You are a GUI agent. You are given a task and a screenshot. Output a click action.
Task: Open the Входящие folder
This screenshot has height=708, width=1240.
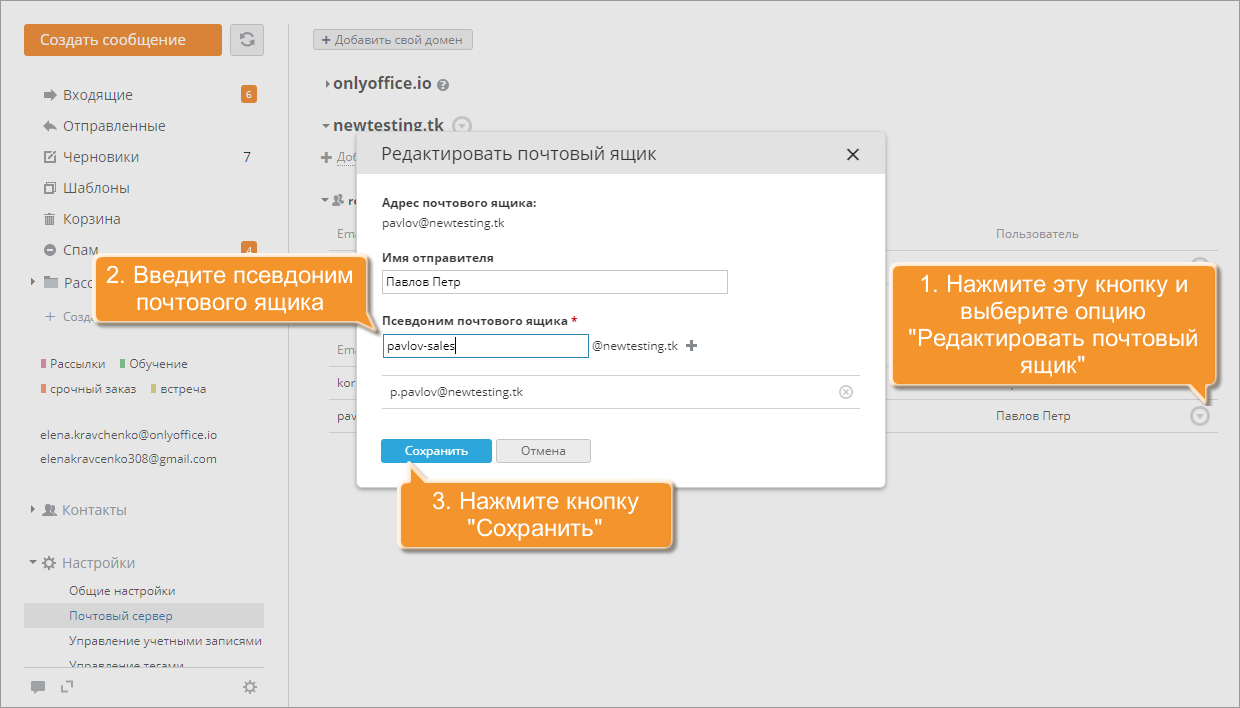coord(98,95)
